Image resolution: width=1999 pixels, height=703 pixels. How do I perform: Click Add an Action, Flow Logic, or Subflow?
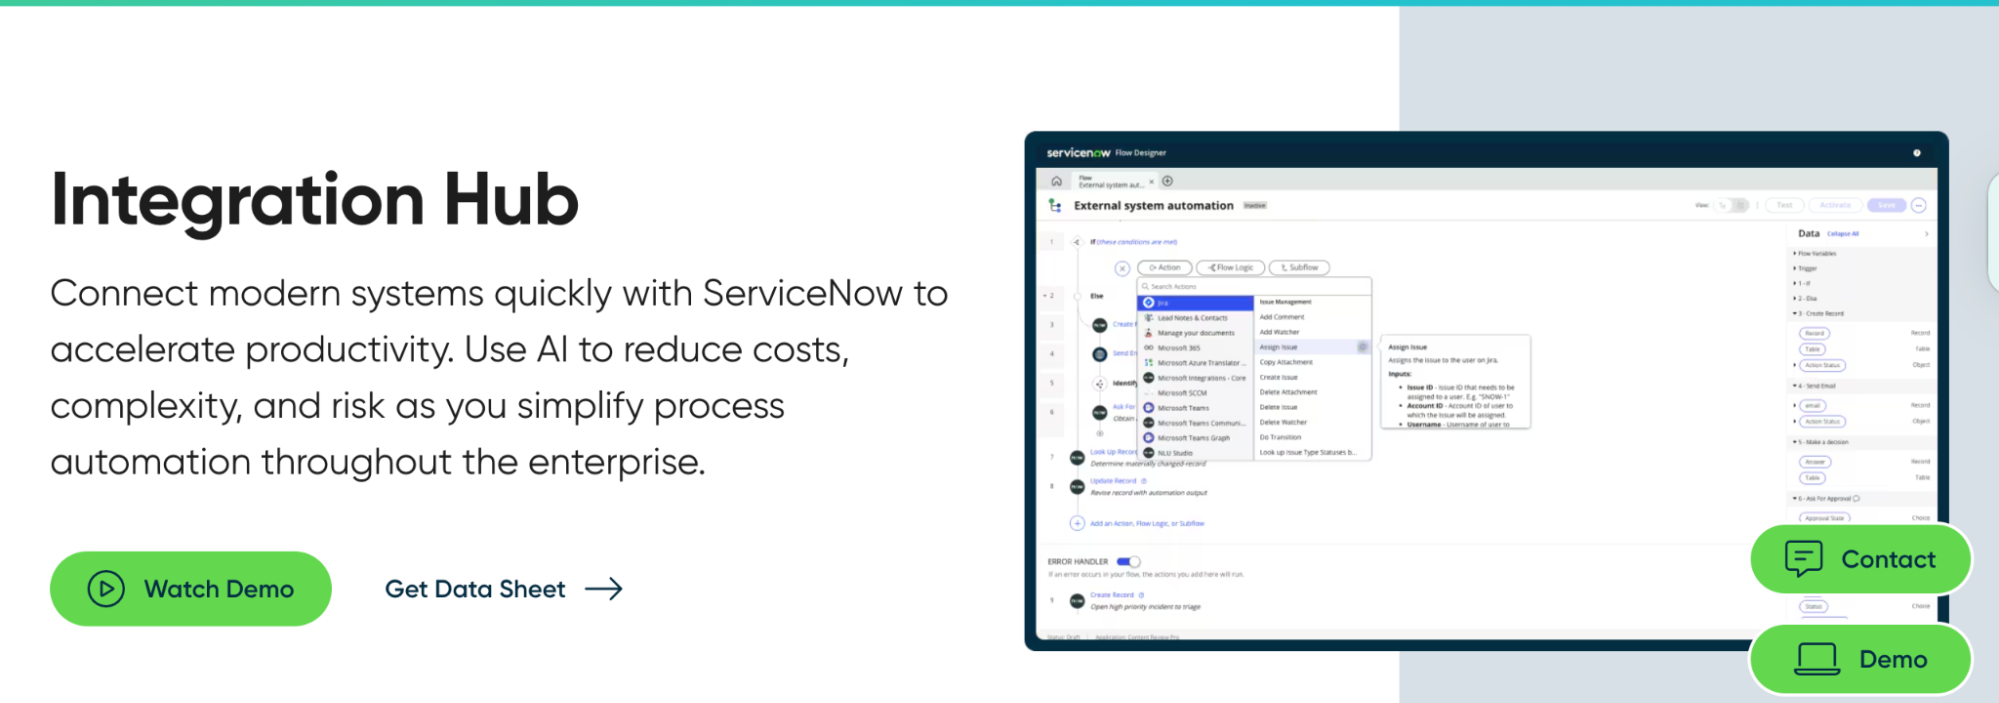[x=1147, y=523]
